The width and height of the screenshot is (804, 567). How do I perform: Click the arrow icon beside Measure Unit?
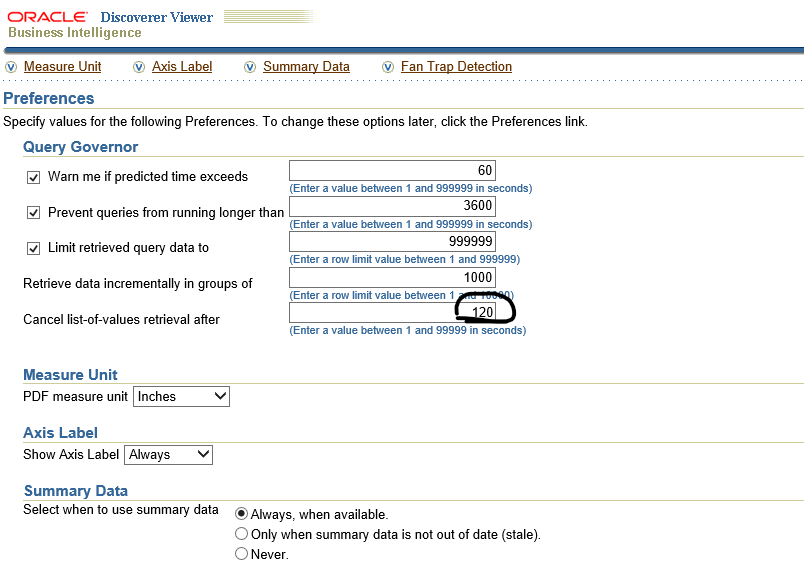pos(11,67)
